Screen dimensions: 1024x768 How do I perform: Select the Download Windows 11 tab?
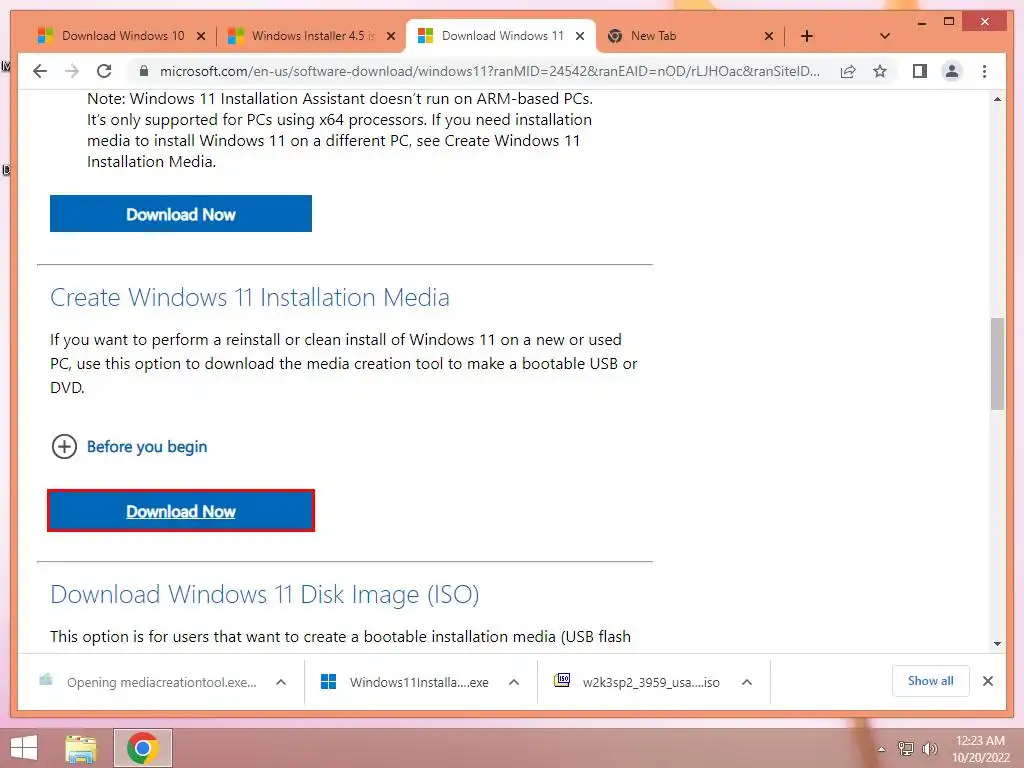click(501, 36)
